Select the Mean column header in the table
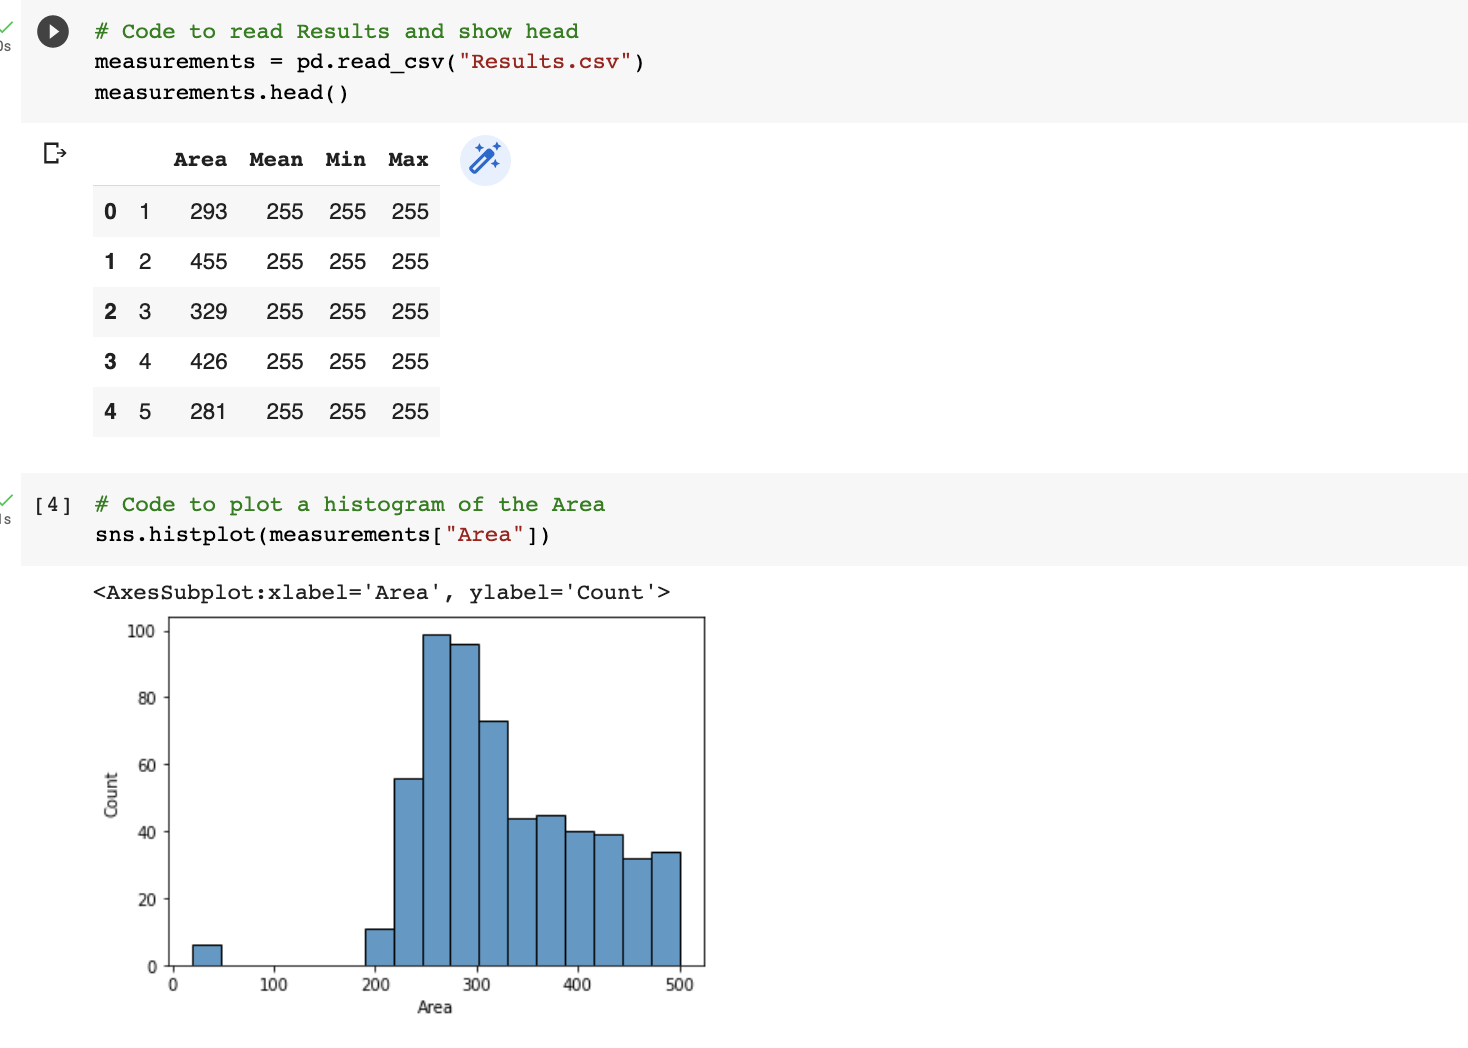The height and width of the screenshot is (1048, 1468). click(276, 159)
